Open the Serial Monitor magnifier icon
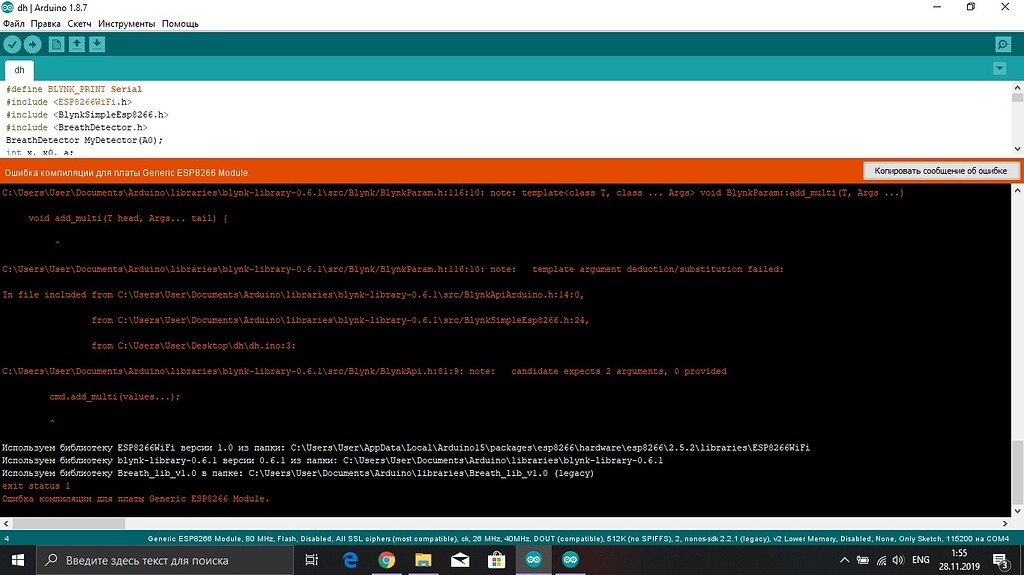The image size is (1024, 575). [1003, 44]
